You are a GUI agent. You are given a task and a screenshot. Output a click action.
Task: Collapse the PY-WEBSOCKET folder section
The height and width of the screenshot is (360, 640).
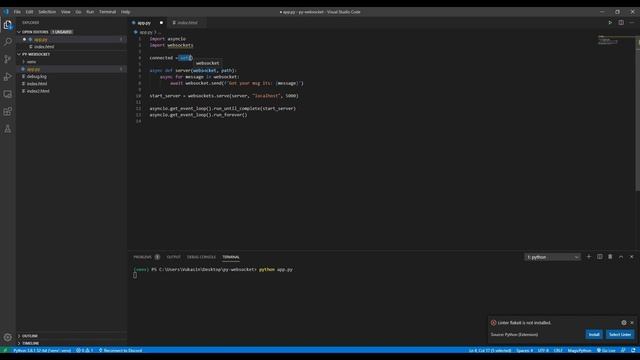pyautogui.click(x=19, y=54)
